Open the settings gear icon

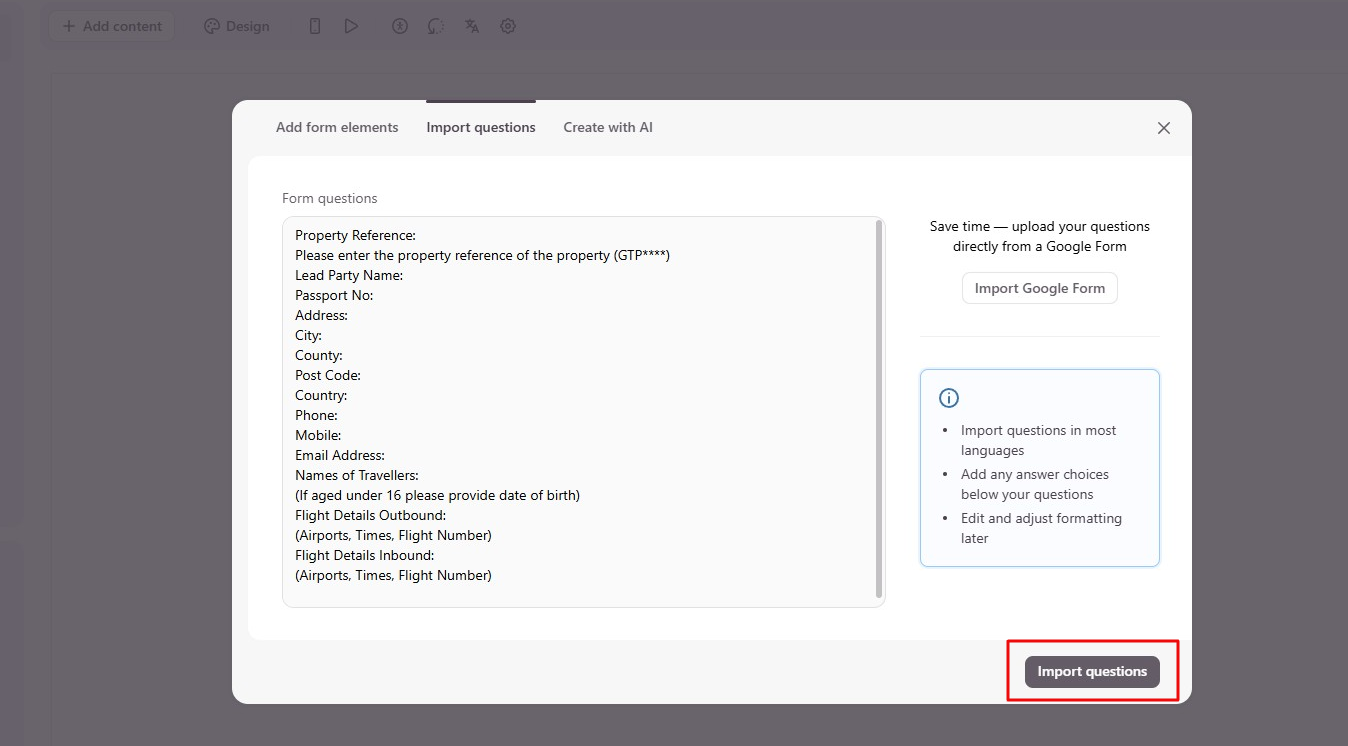[508, 26]
